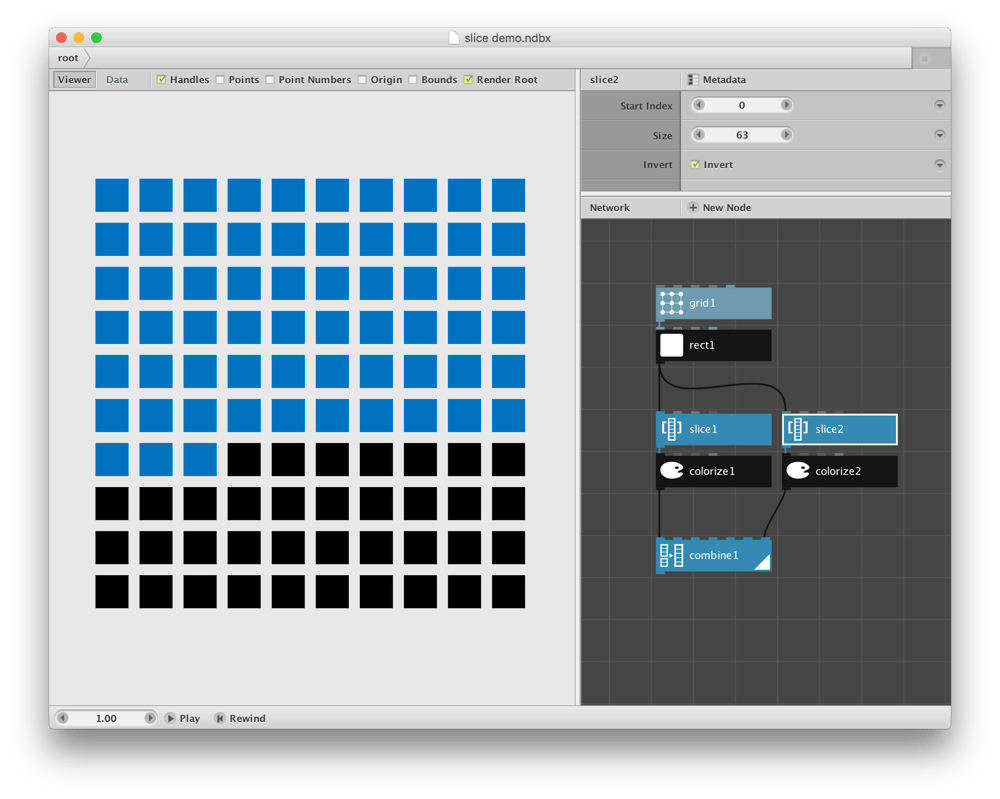The height and width of the screenshot is (799, 1000).
Task: Click the combine1 node icon
Action: click(672, 555)
